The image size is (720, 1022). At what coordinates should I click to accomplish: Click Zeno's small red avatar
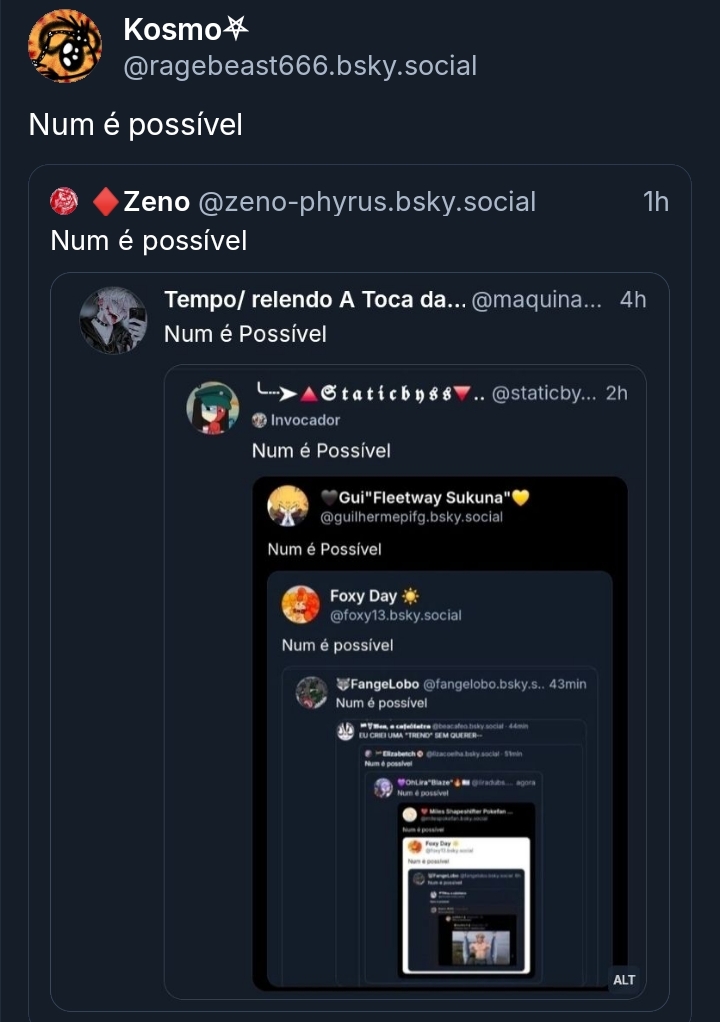coord(64,202)
